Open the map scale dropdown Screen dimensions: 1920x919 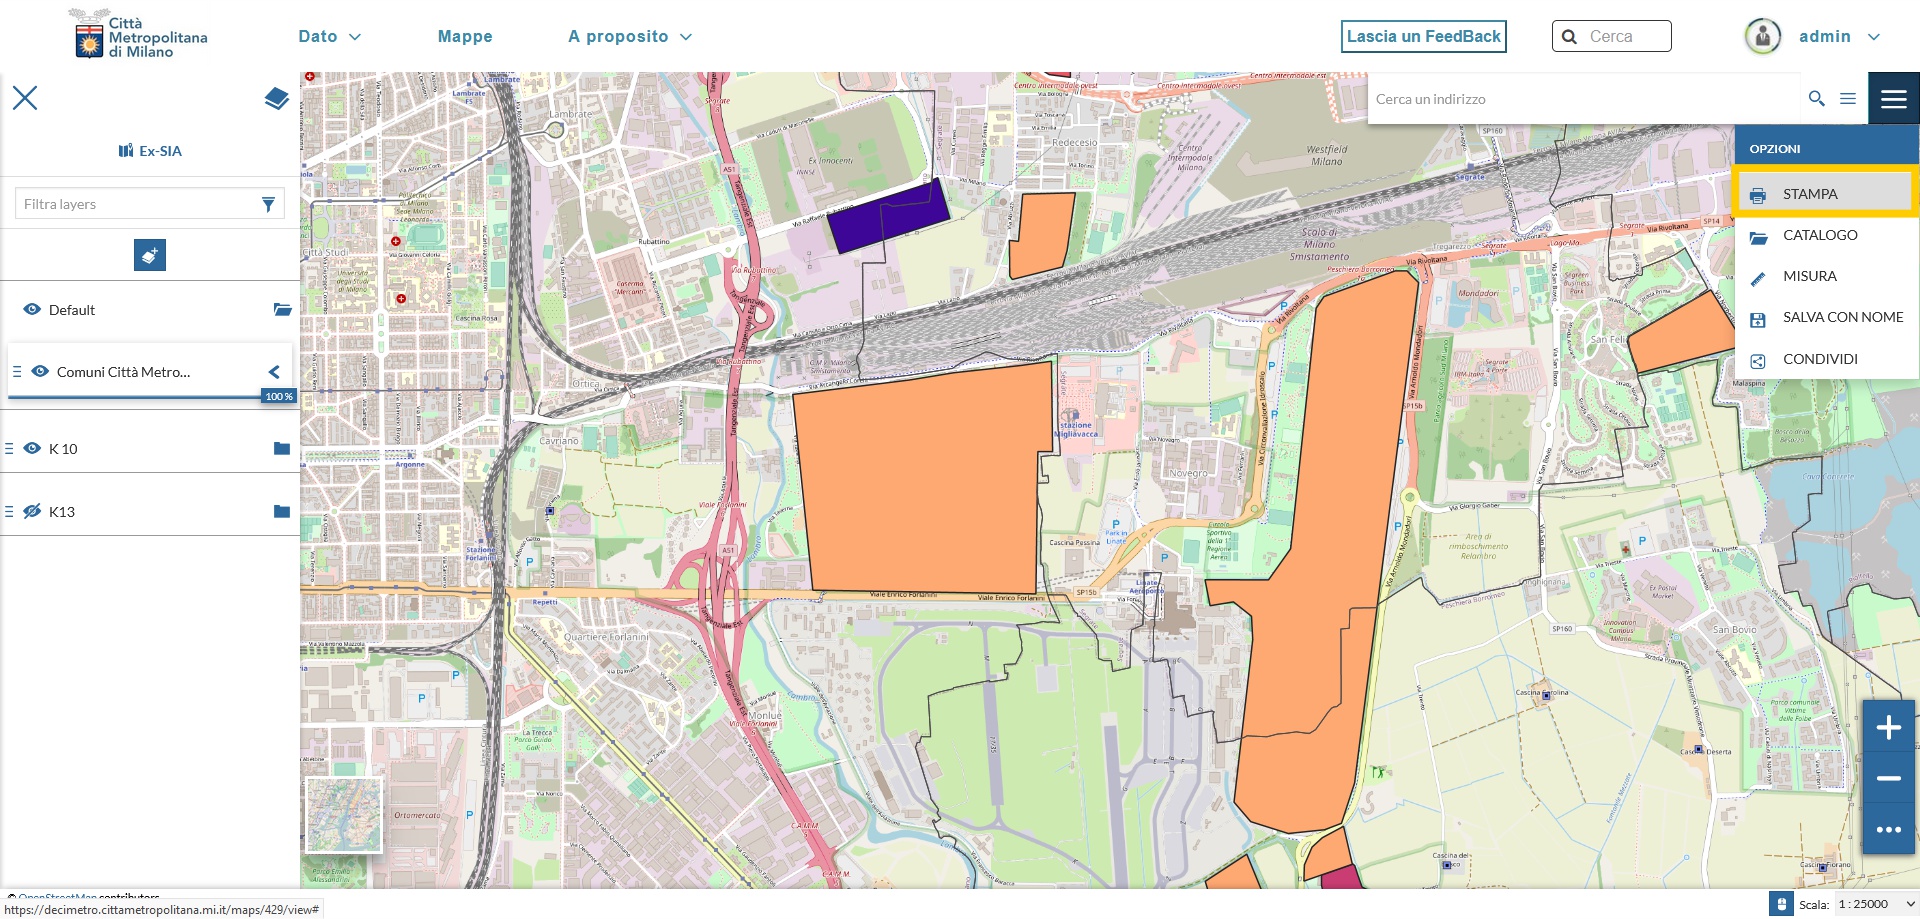(x=1875, y=904)
